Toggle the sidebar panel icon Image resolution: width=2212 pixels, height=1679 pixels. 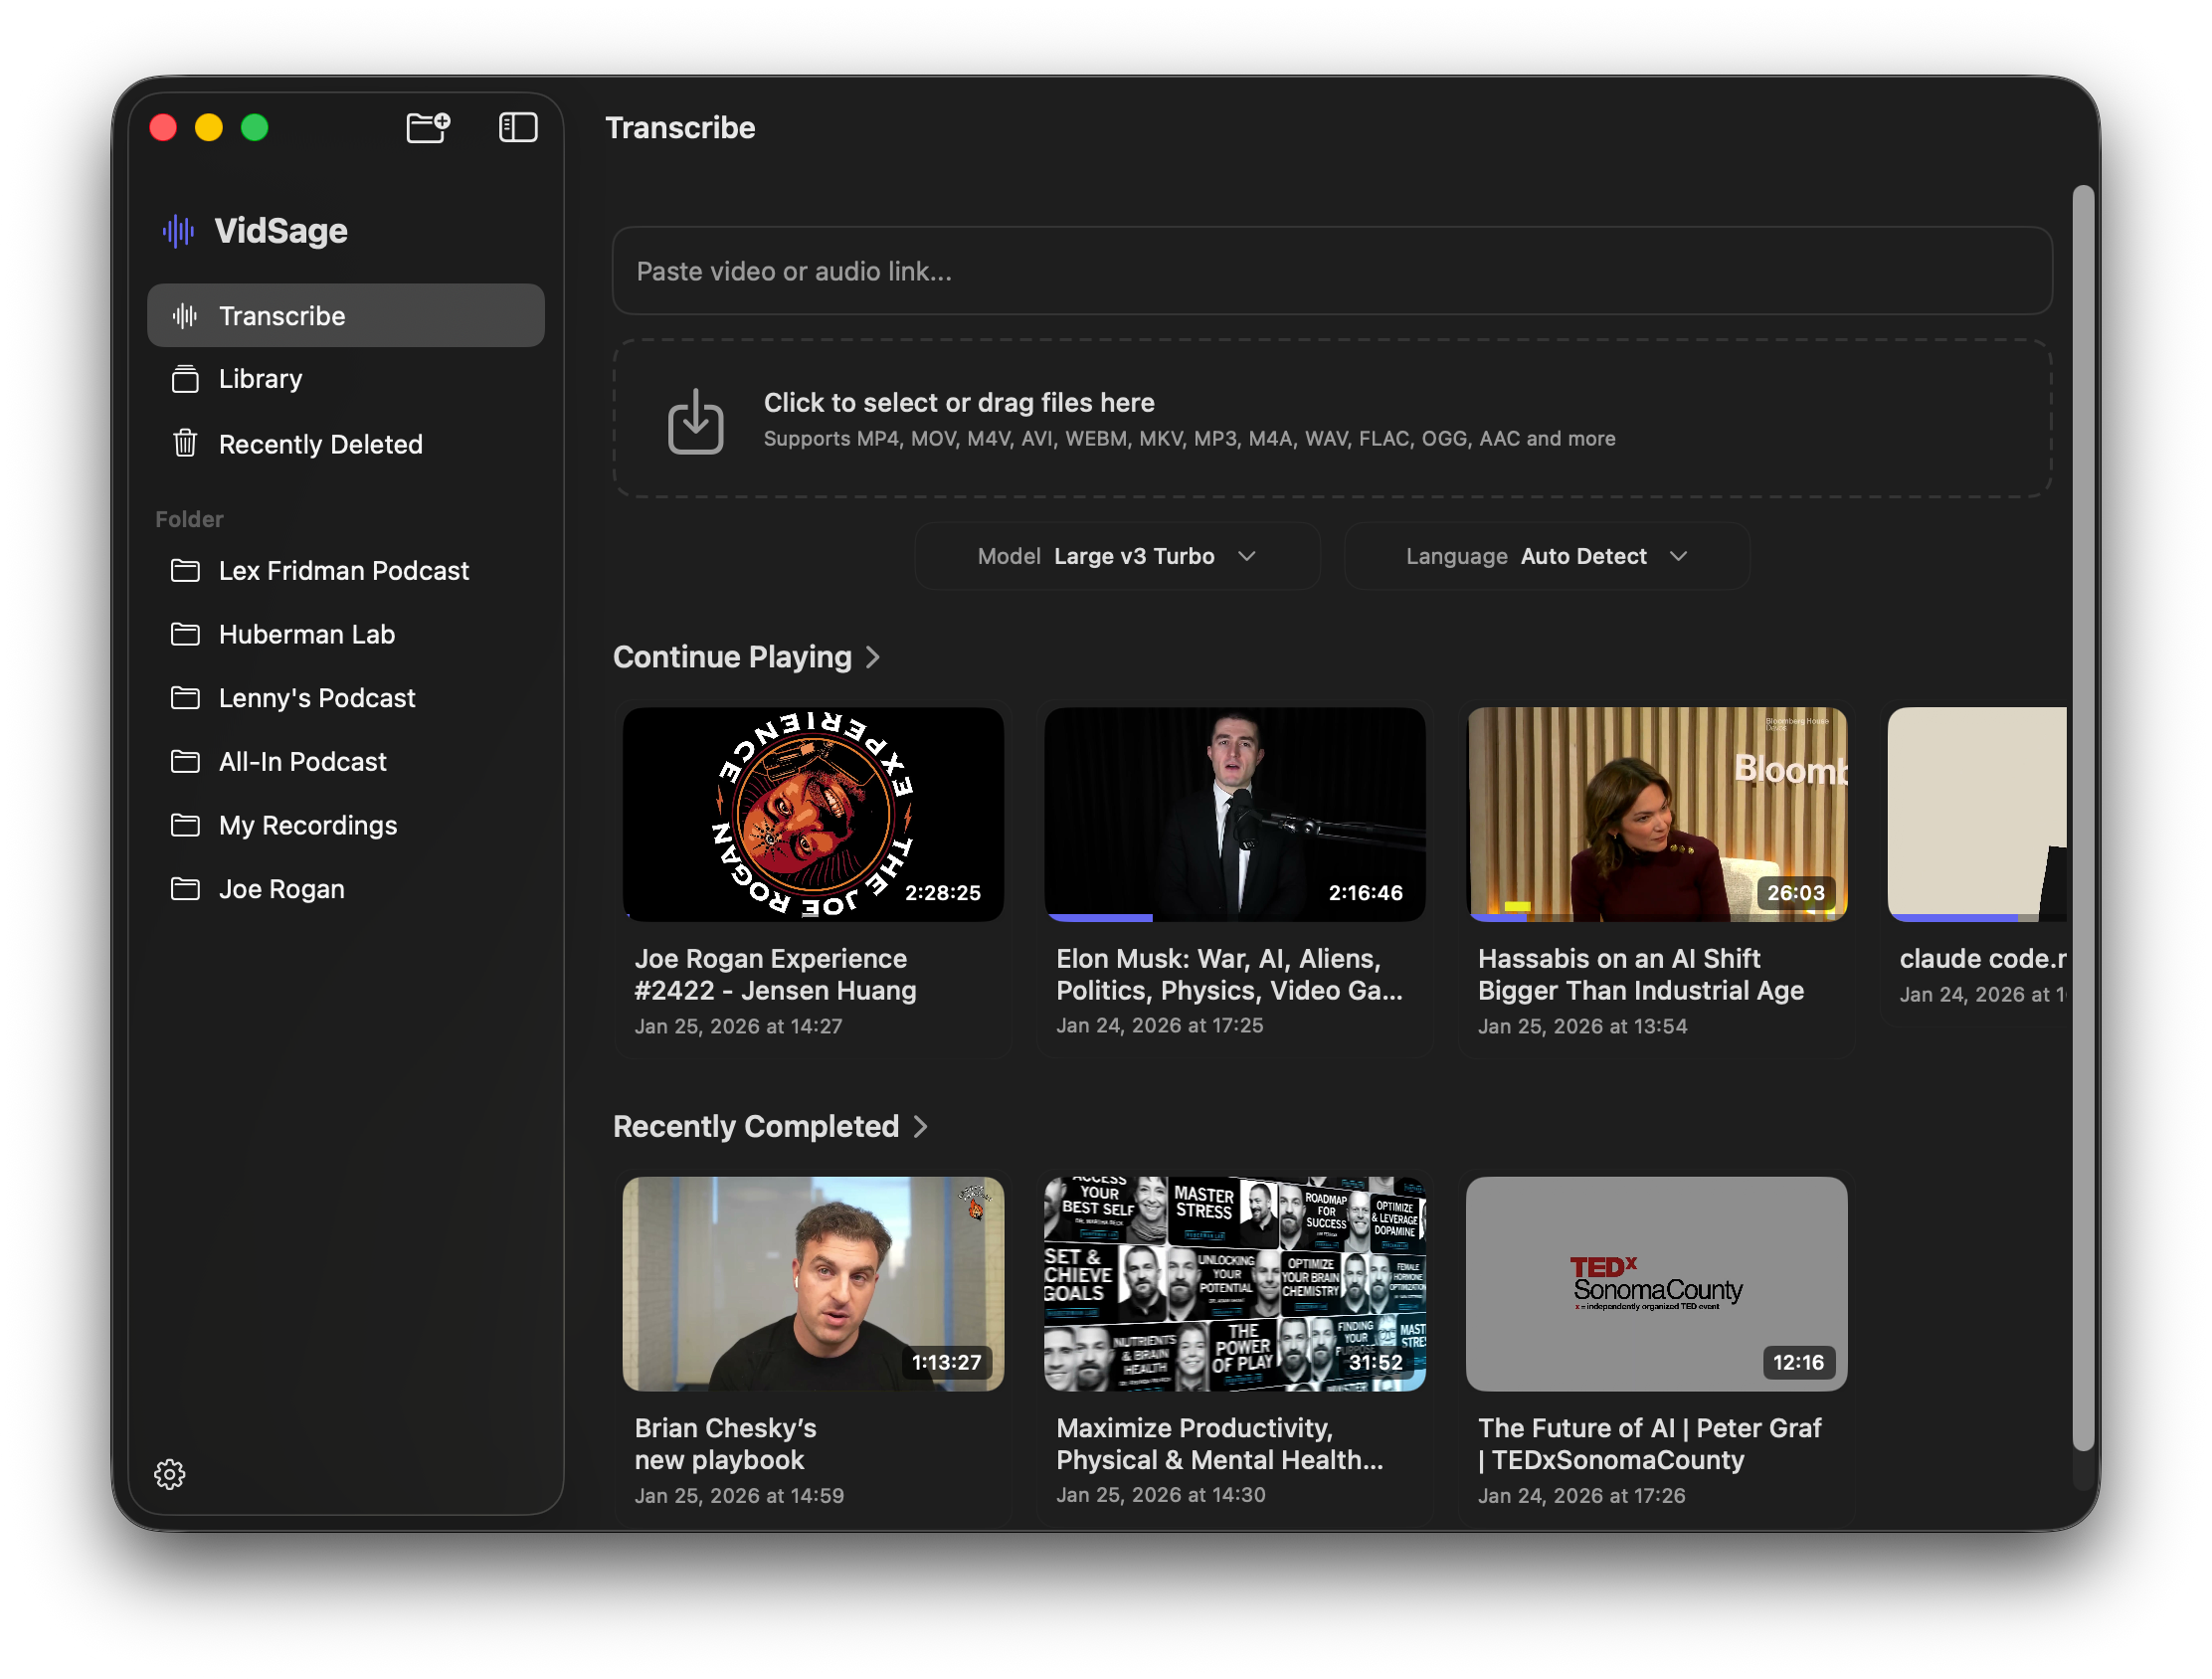point(518,128)
